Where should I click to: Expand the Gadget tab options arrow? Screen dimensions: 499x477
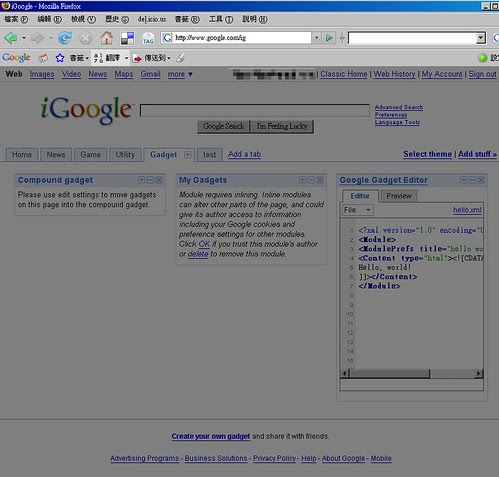[188, 155]
